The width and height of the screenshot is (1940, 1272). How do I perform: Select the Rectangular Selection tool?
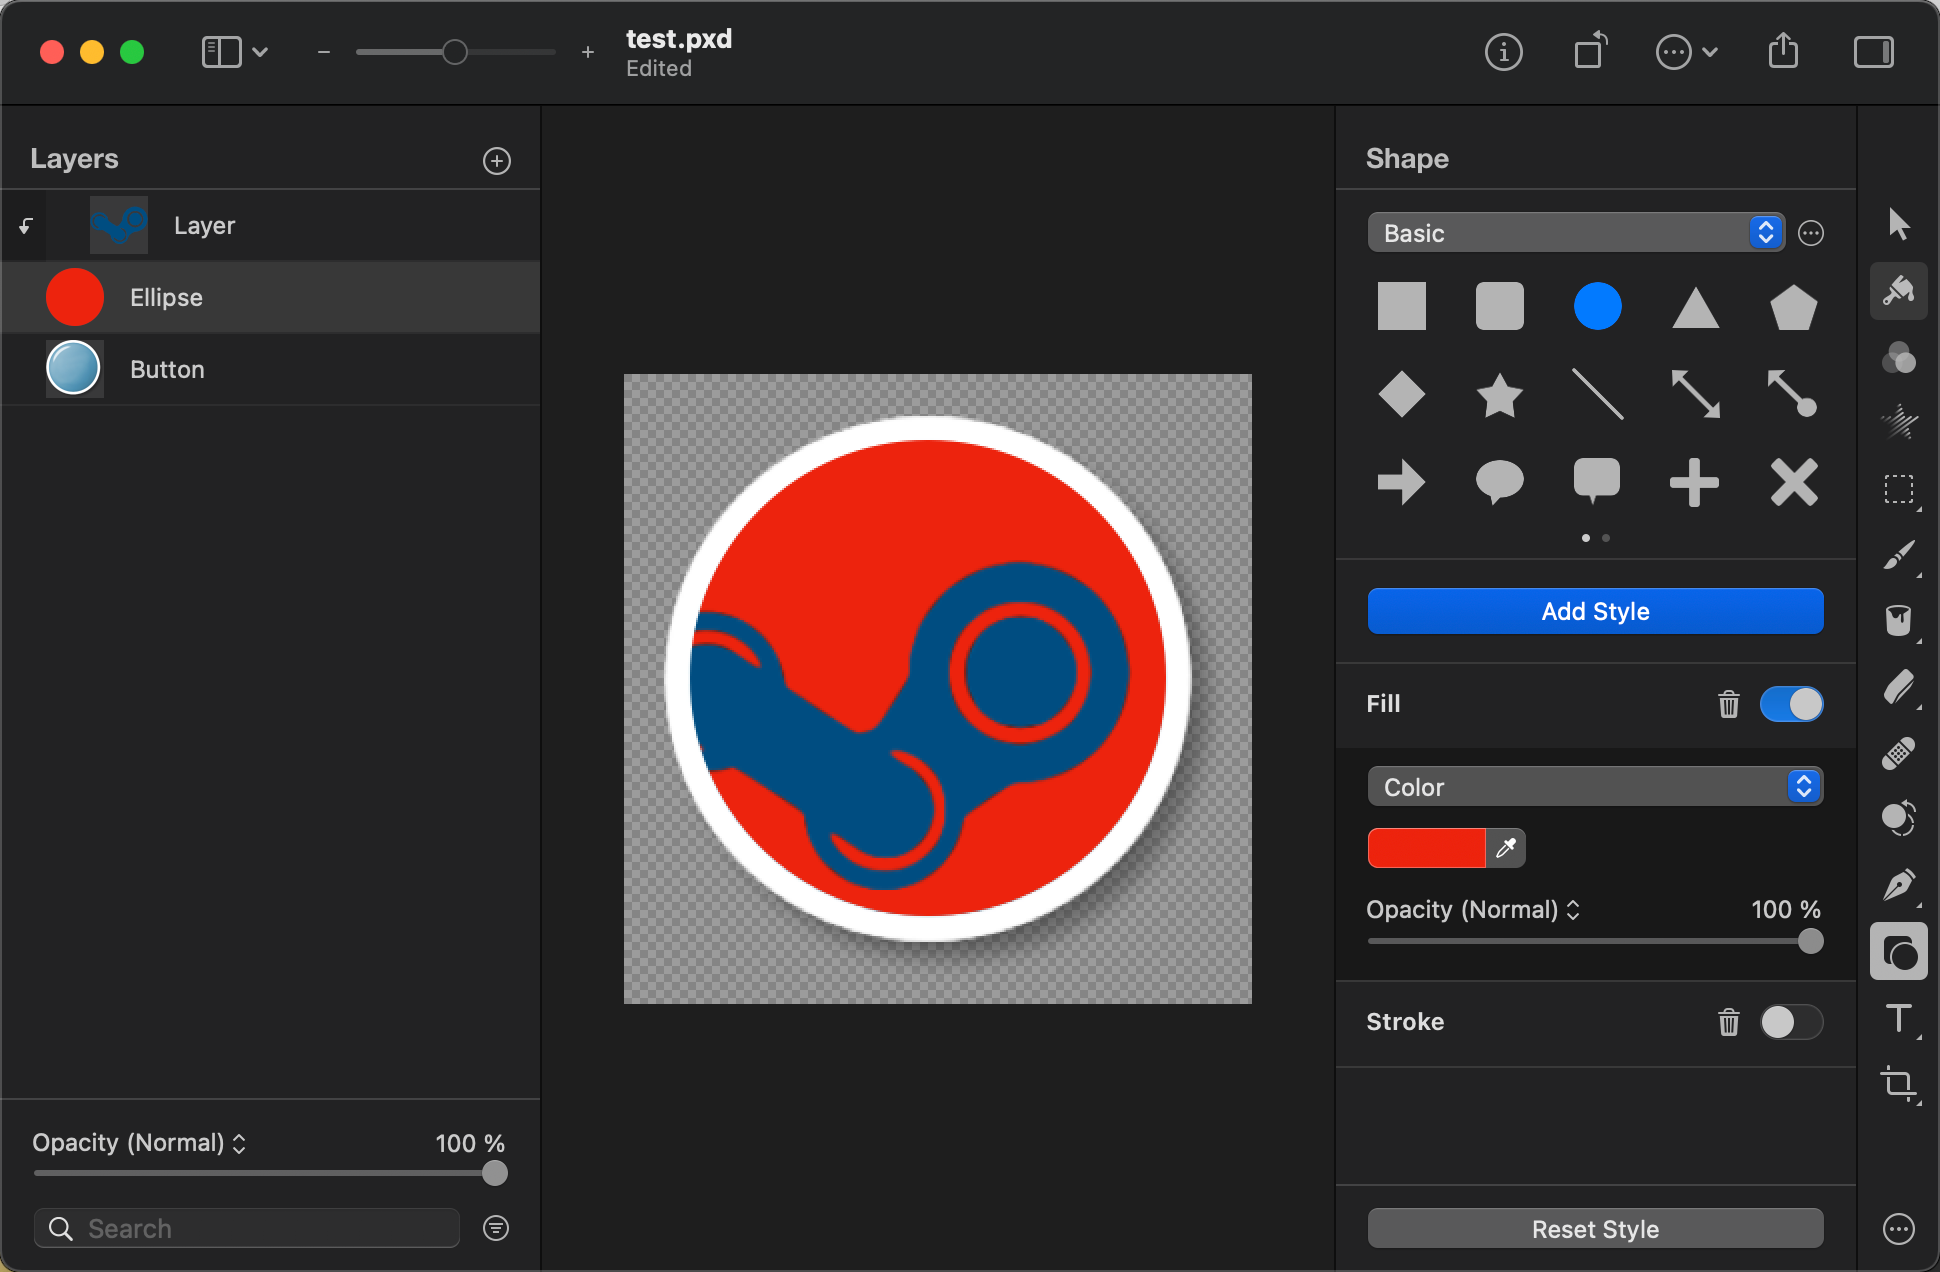(x=1899, y=489)
